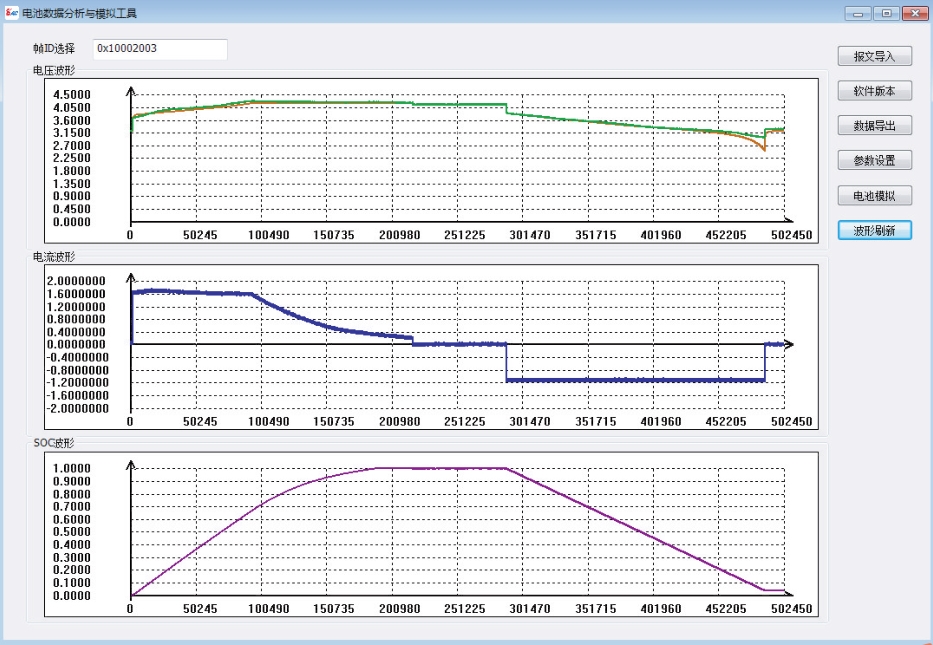The width and height of the screenshot is (933, 645).
Task: Focus the 帧ID选择 input field 0x10002003
Action: 160,49
